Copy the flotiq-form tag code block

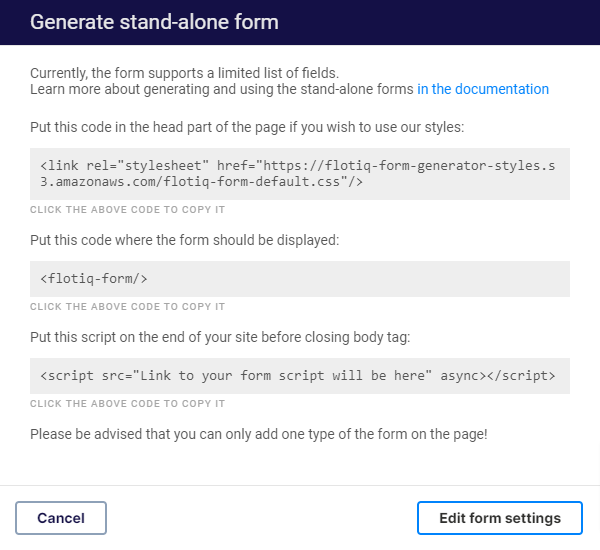[x=300, y=279]
